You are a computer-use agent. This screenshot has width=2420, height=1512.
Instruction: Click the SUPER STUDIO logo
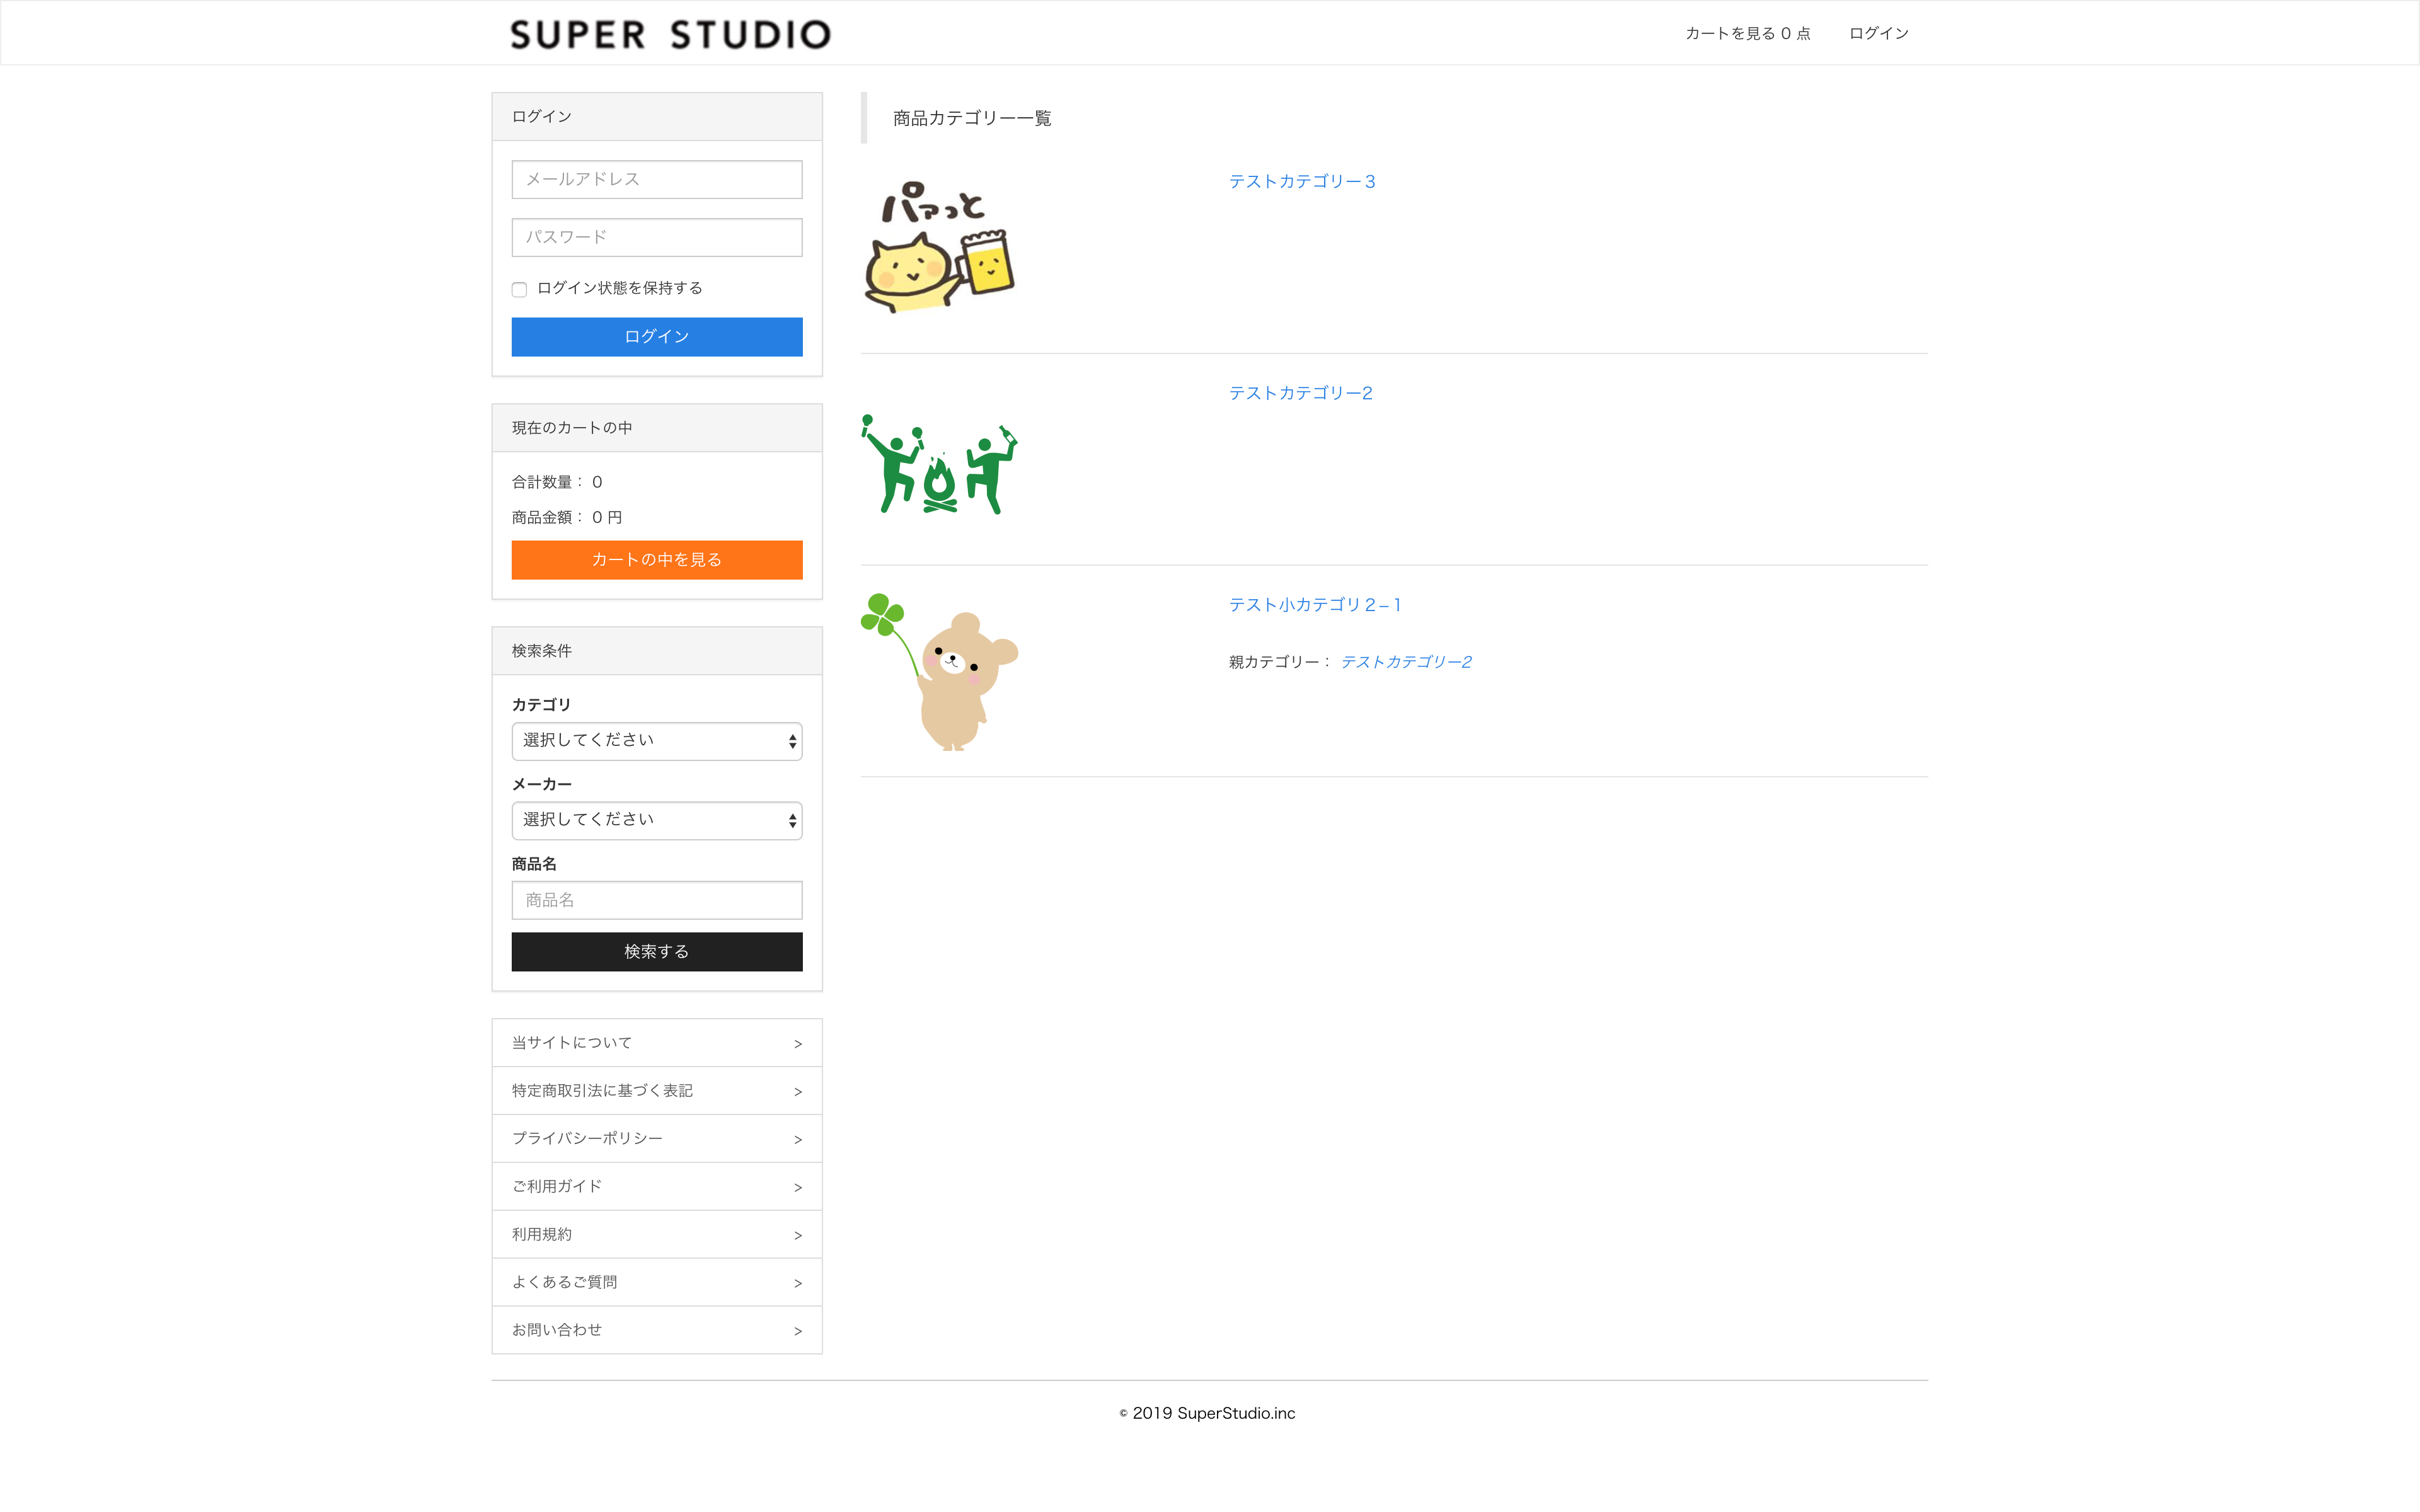[x=670, y=35]
